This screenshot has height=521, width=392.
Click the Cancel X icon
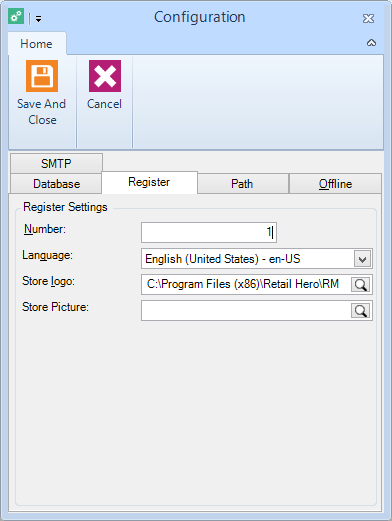point(105,76)
